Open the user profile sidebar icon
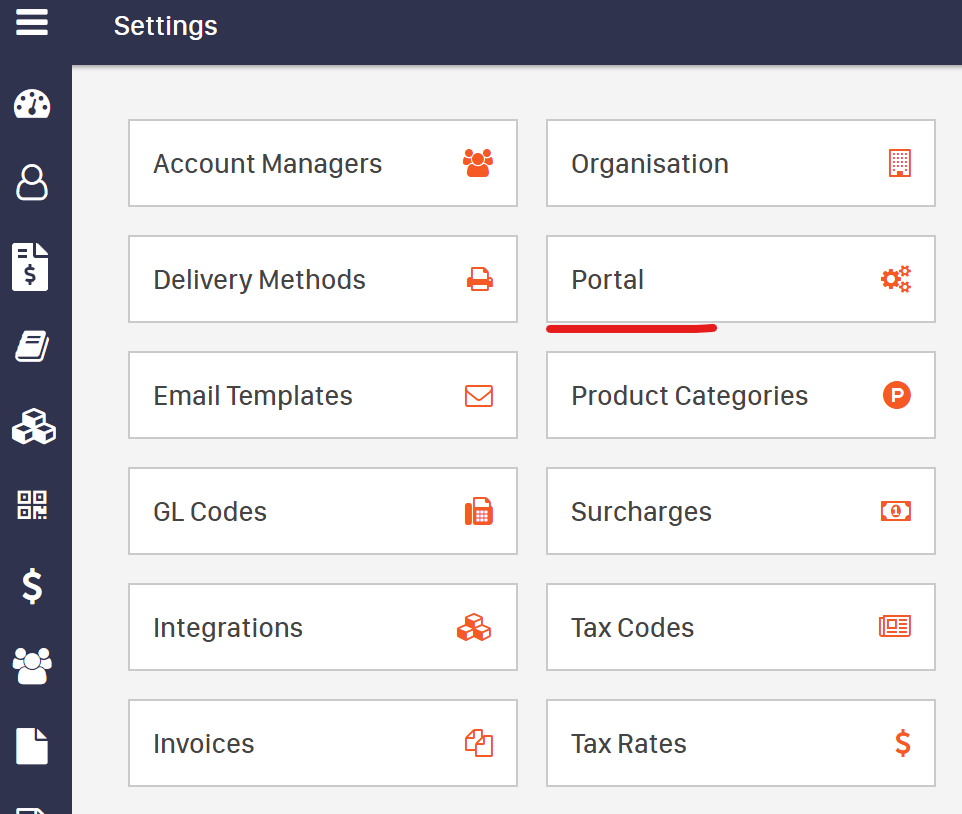The width and height of the screenshot is (962, 814). pos(32,183)
